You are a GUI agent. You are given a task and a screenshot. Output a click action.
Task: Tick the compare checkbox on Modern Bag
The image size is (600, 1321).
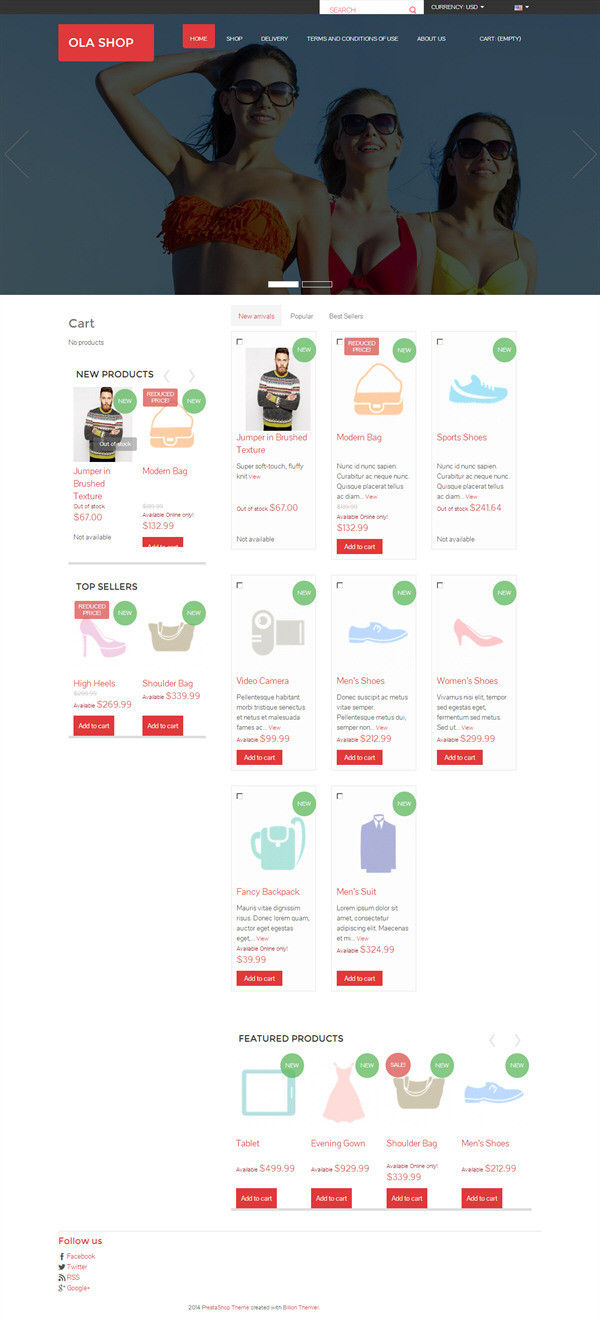click(x=340, y=342)
